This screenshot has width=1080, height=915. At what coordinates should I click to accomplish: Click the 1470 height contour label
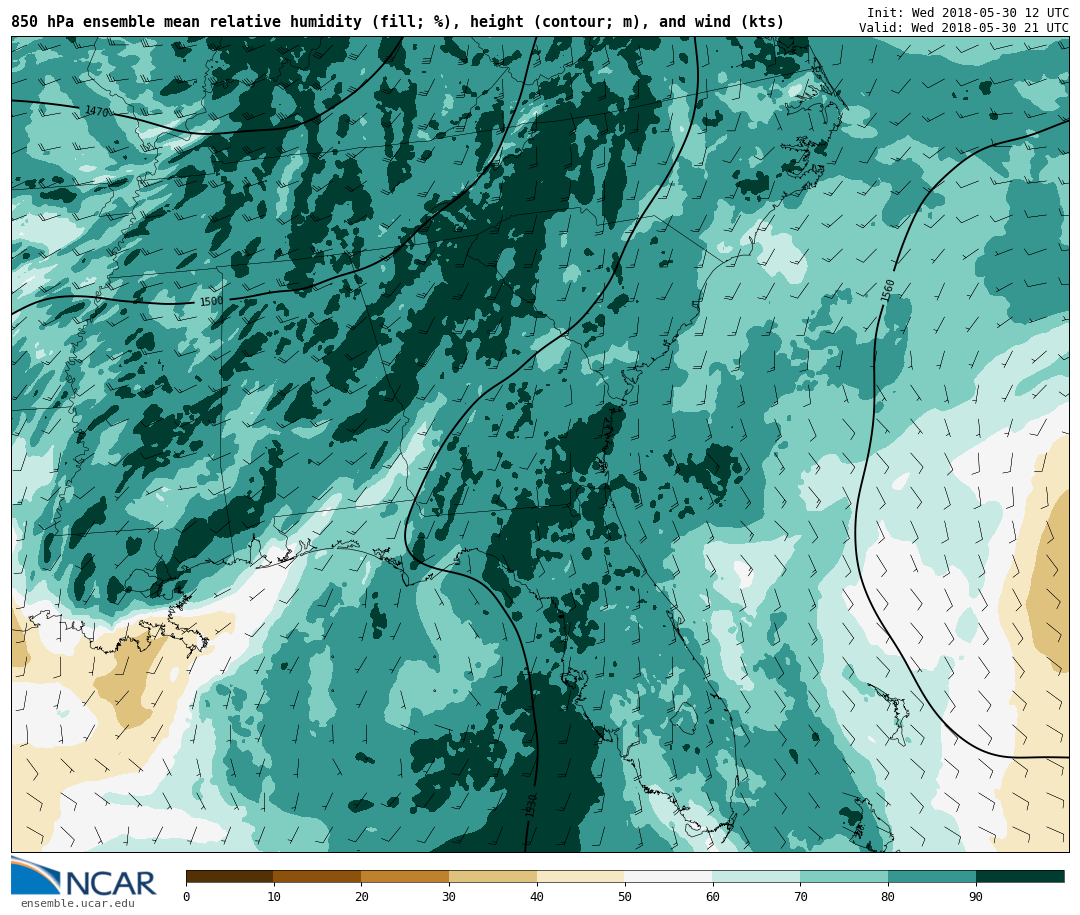tap(97, 110)
